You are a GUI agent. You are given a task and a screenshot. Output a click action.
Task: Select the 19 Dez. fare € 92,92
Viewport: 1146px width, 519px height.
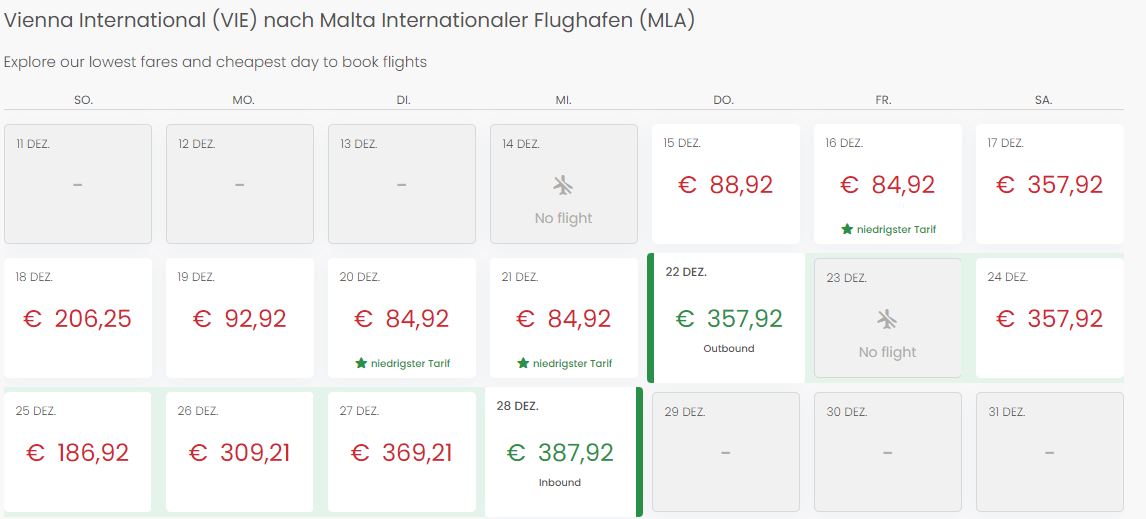point(240,318)
